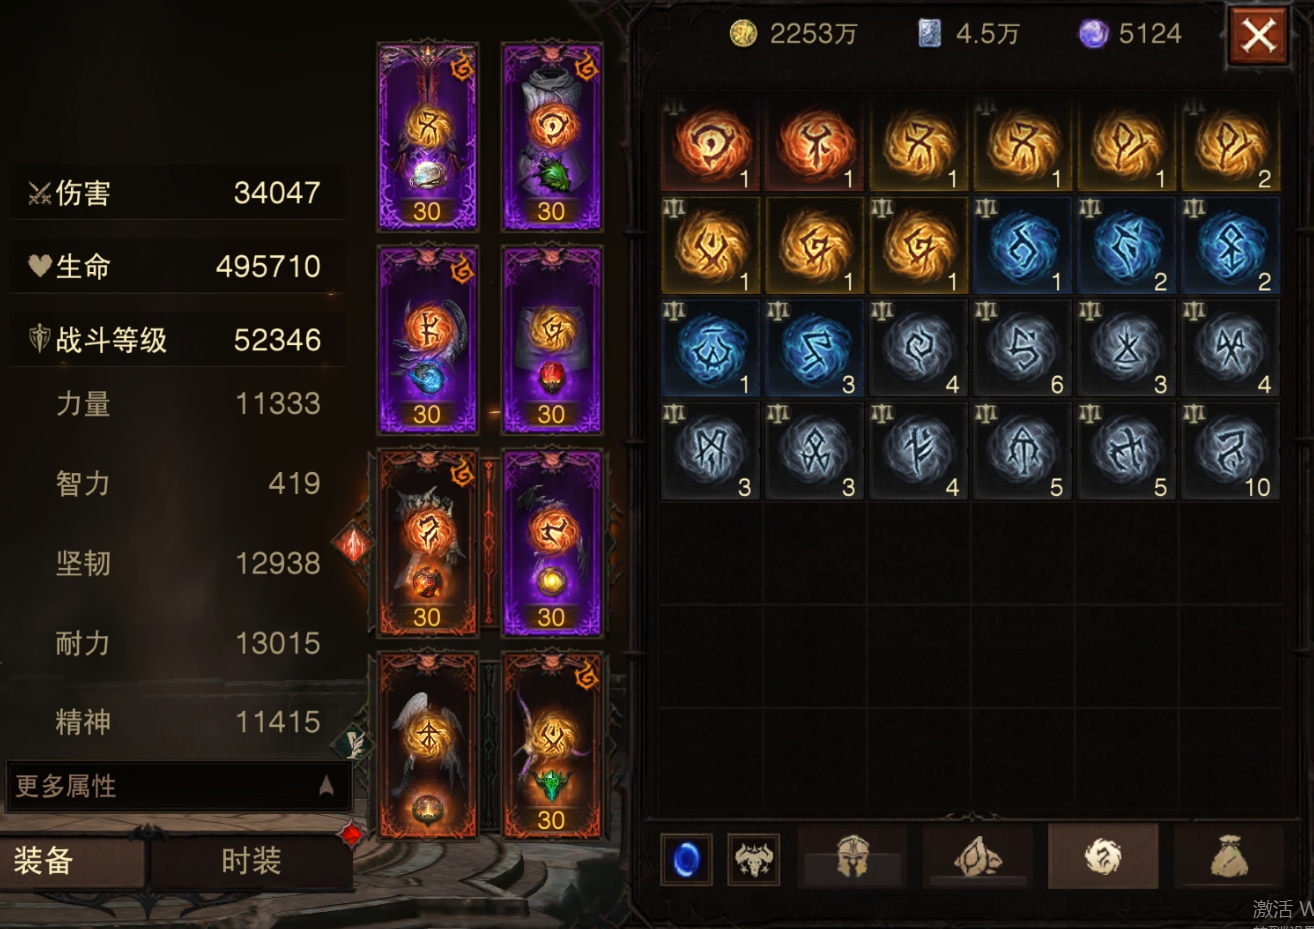Click the horned demon helm icon
The height and width of the screenshot is (929, 1314).
click(x=753, y=859)
